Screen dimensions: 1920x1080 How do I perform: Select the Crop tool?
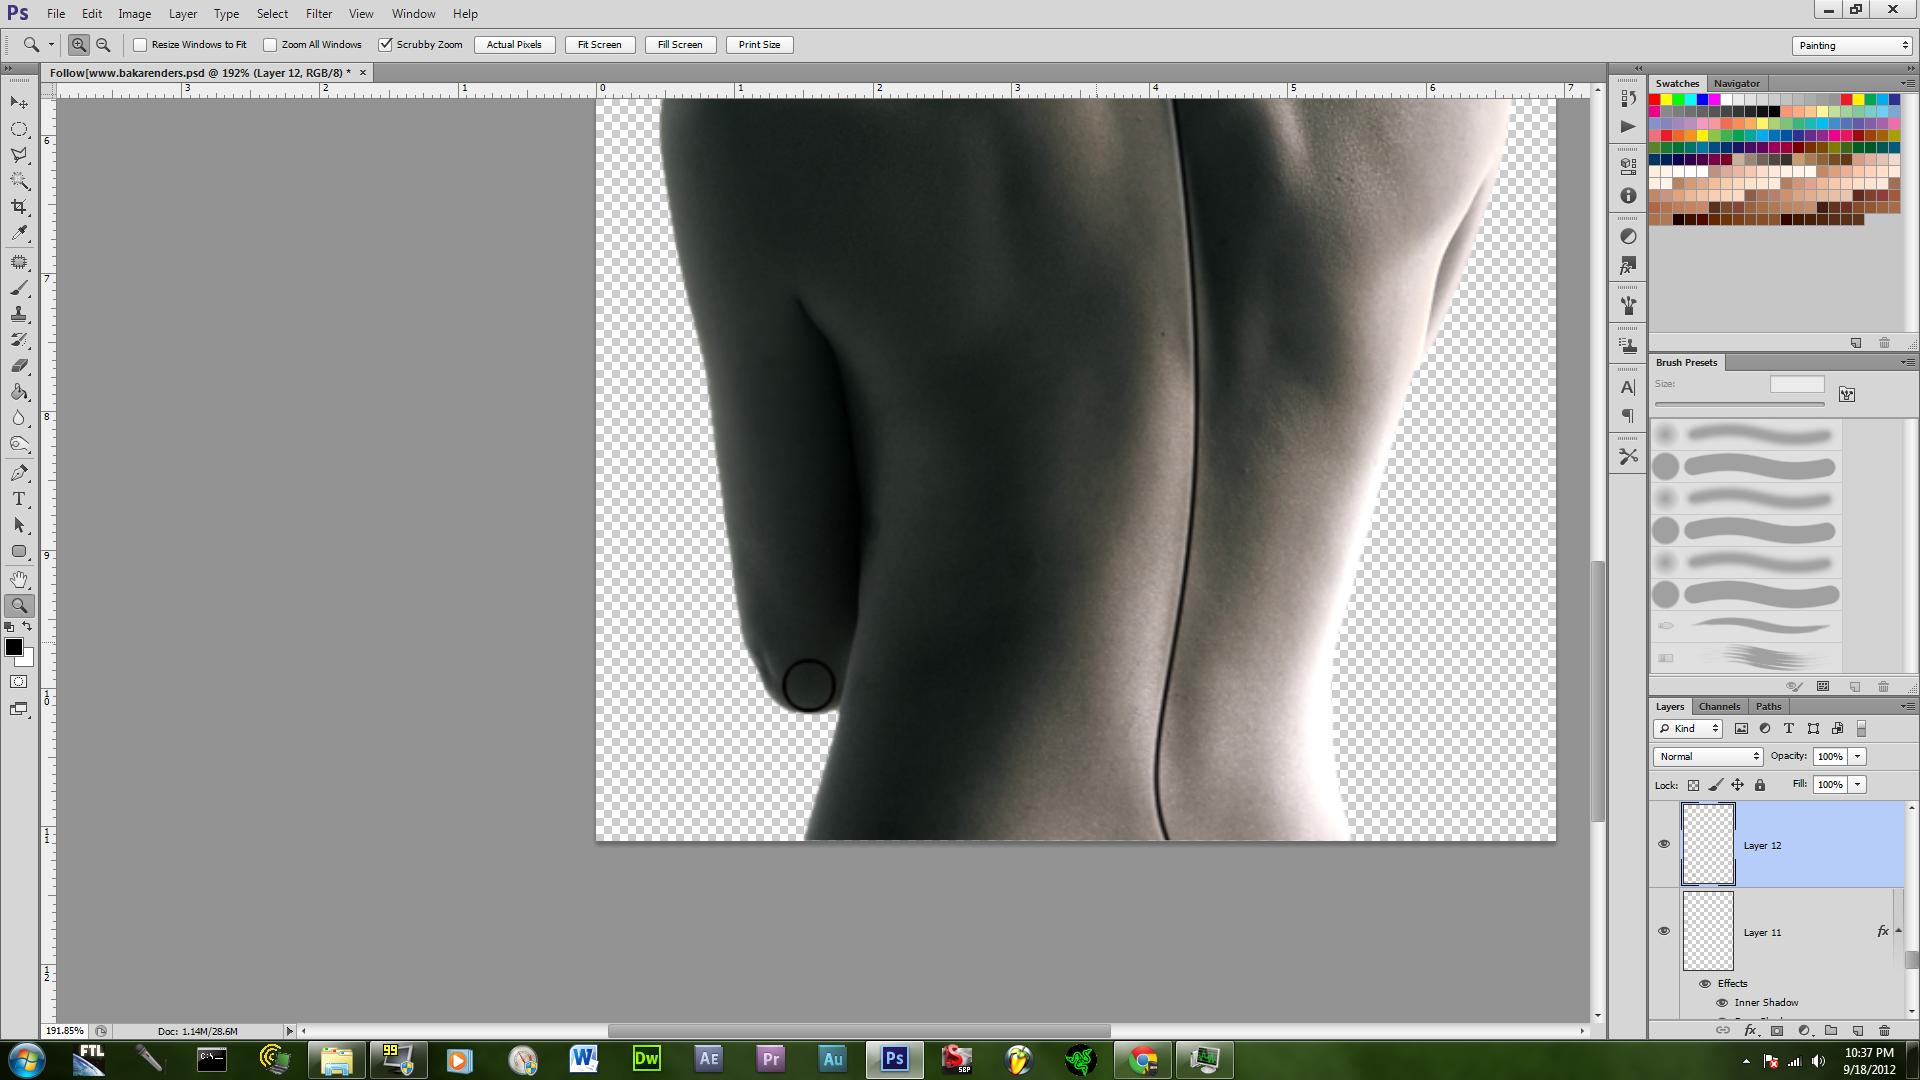pos(19,207)
